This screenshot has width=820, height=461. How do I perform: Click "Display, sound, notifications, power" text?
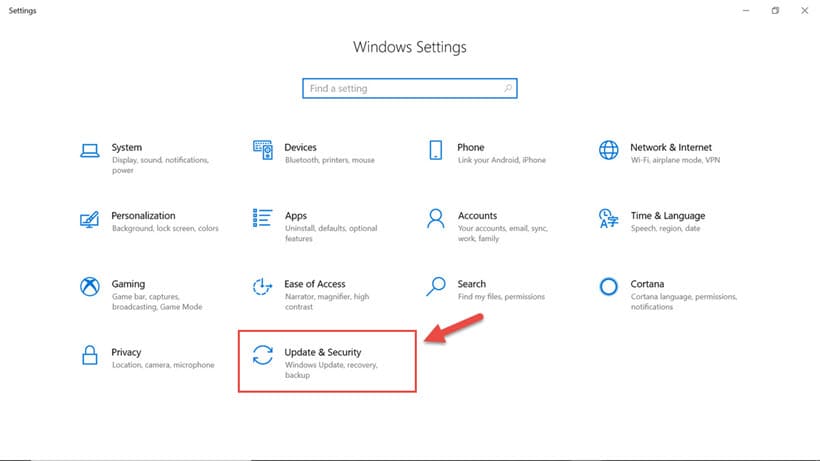coord(161,165)
